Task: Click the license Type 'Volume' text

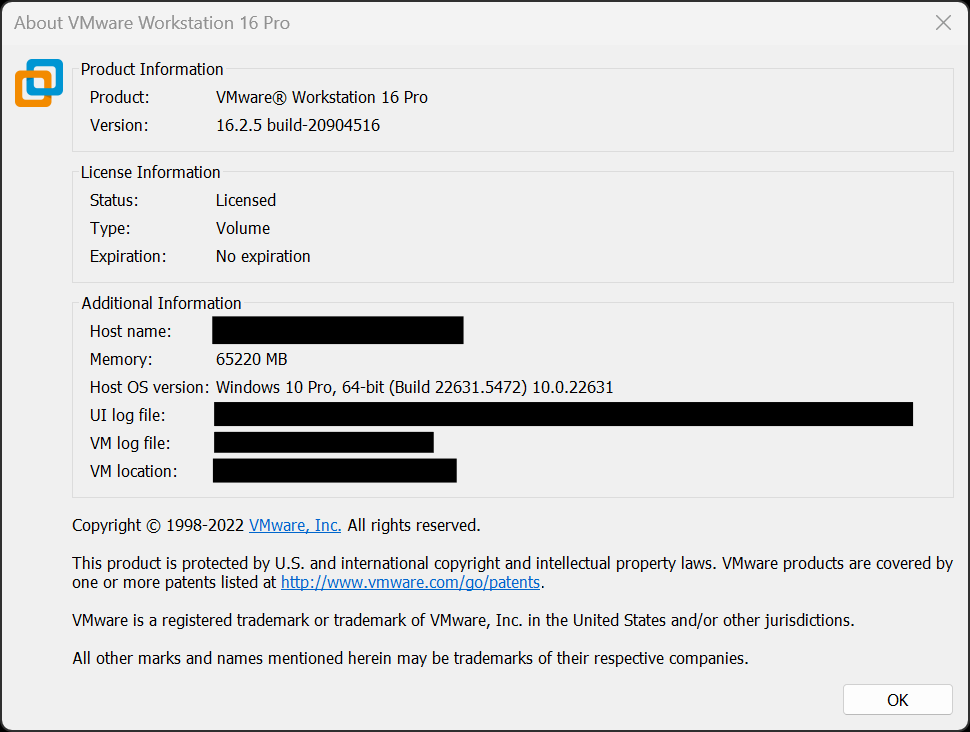Action: [243, 228]
